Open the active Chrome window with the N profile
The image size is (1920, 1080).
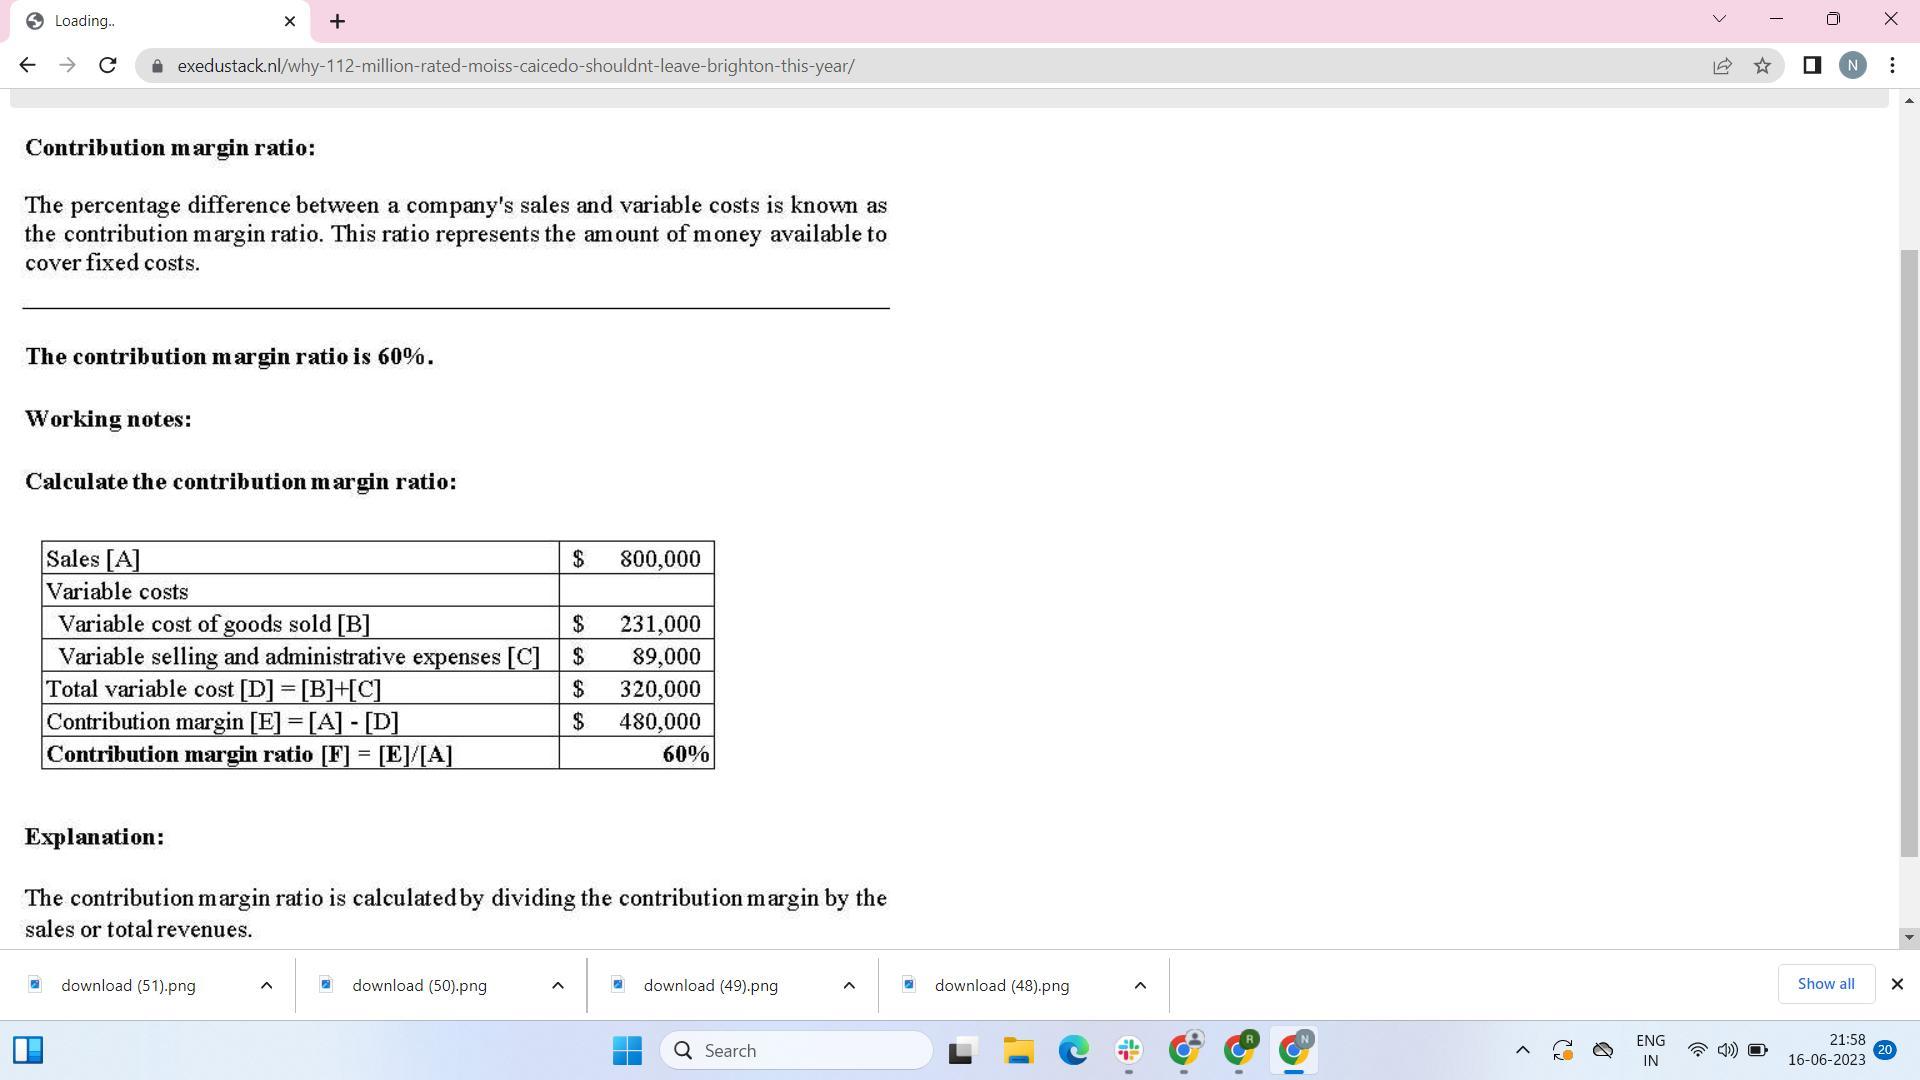click(x=1294, y=1051)
